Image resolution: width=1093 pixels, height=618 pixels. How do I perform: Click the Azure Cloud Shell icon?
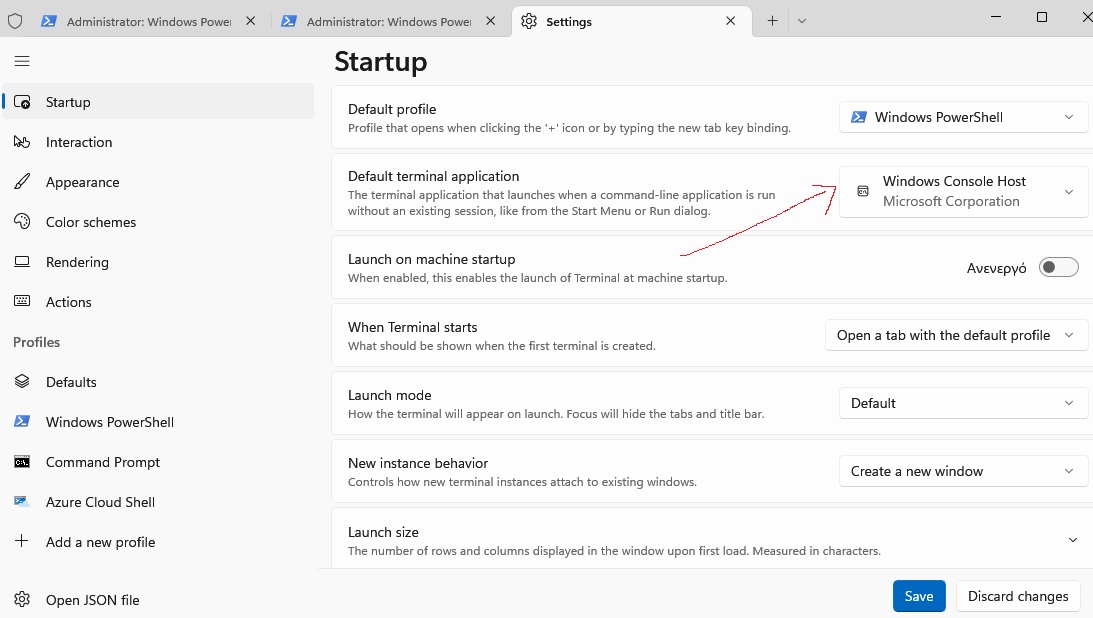(22, 502)
